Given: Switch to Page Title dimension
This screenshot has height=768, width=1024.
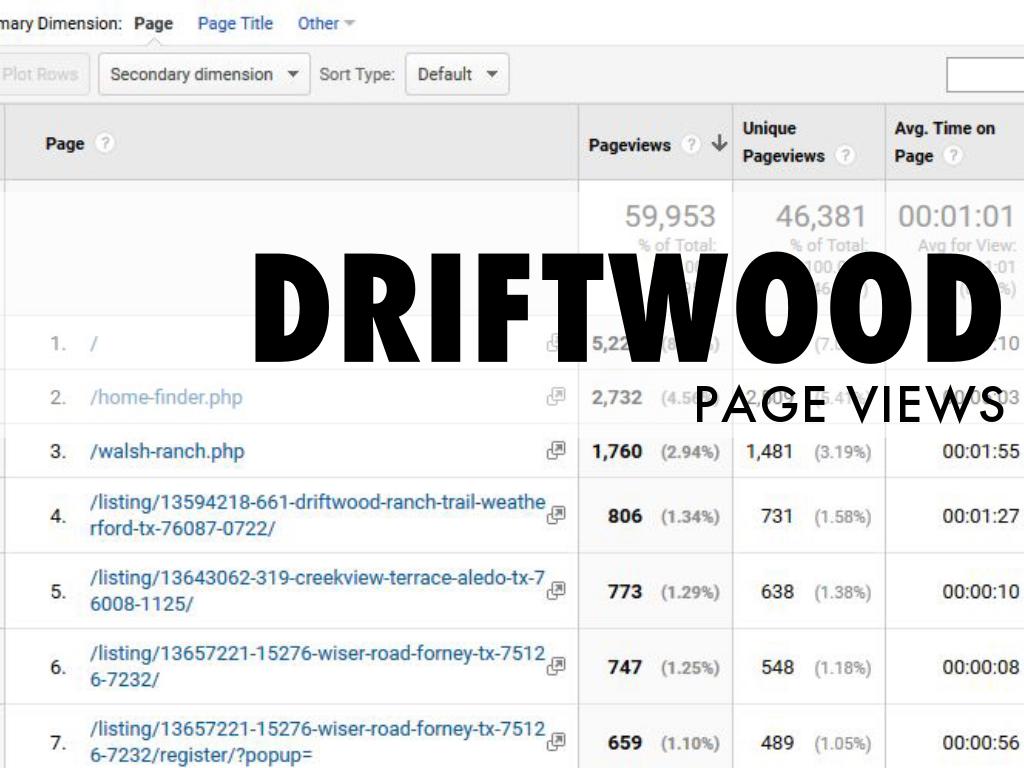Looking at the screenshot, I should click(x=235, y=23).
